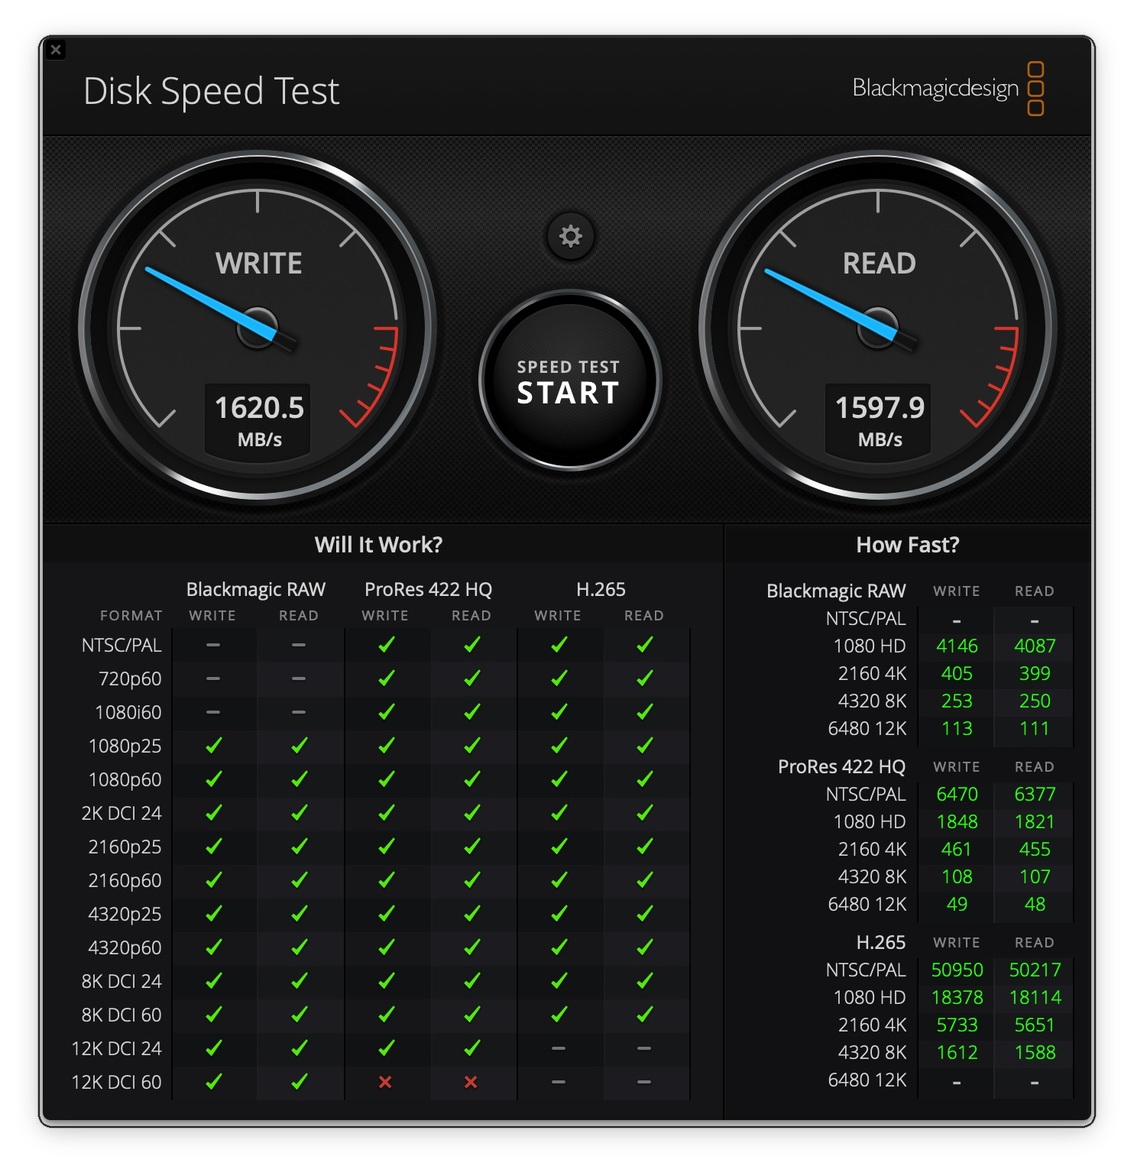Viewport: 1134px width, 1169px height.
Task: Click the 50217 H.265 NTSC/PAL read value
Action: coord(1034,970)
